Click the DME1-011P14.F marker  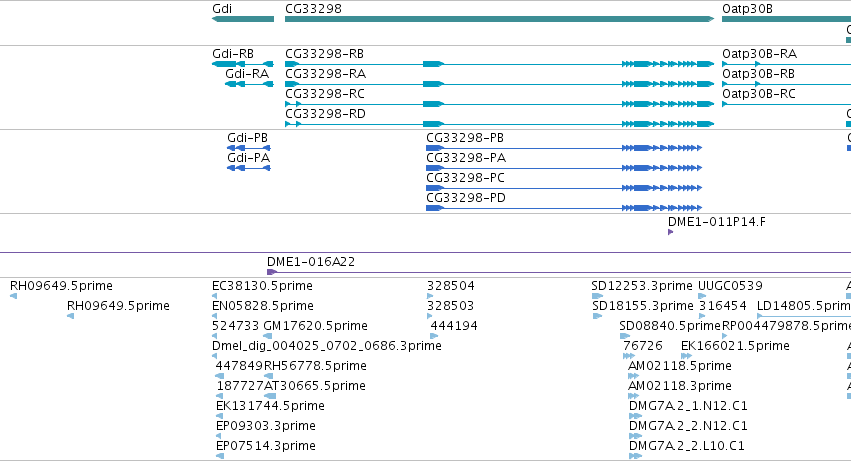(717, 222)
